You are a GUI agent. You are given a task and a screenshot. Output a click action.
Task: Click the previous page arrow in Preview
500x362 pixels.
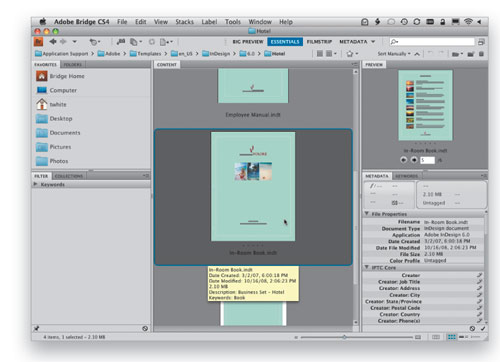point(404,160)
